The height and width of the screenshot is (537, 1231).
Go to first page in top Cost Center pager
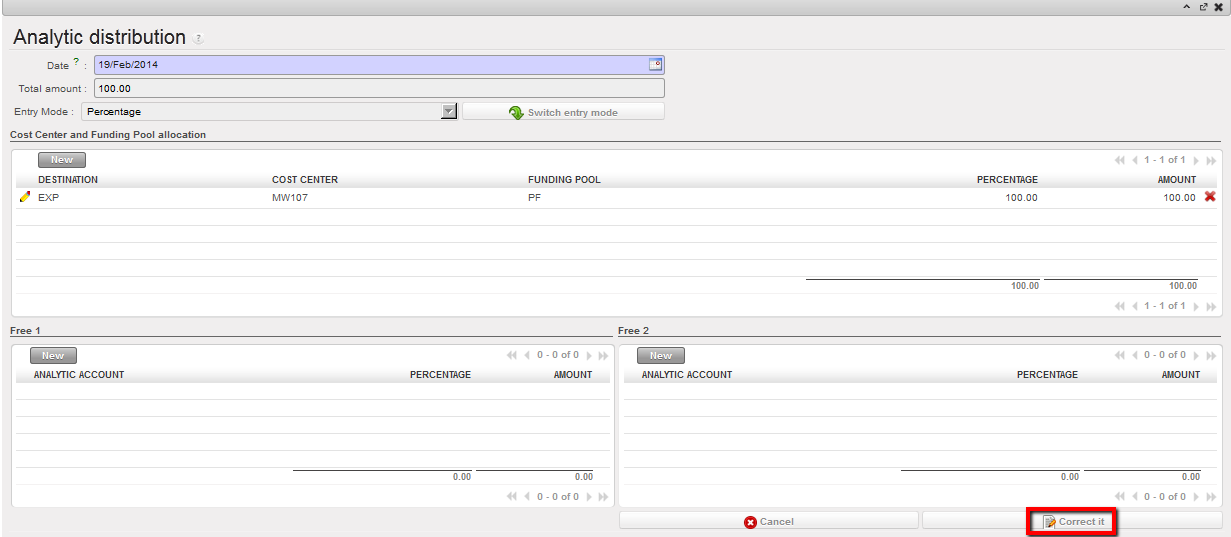[1120, 160]
